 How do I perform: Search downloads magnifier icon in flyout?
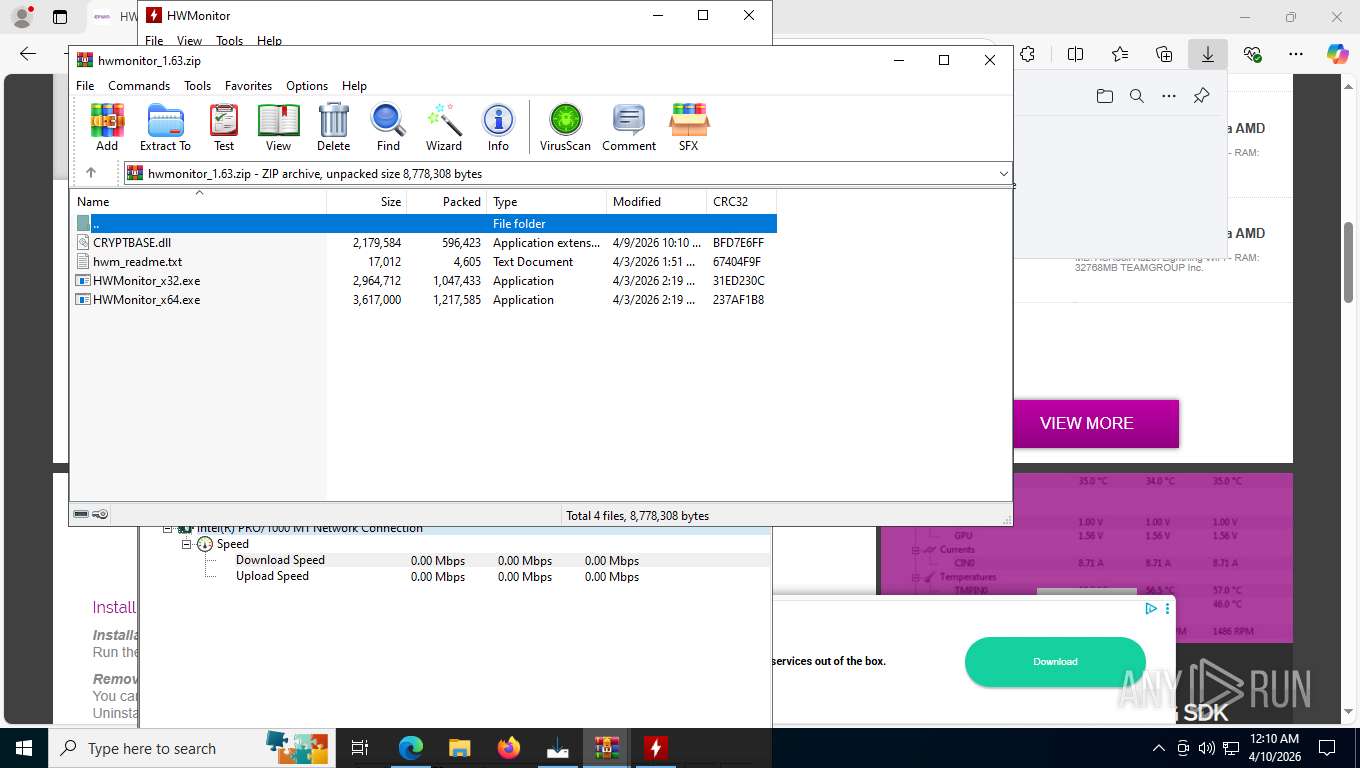1137,96
